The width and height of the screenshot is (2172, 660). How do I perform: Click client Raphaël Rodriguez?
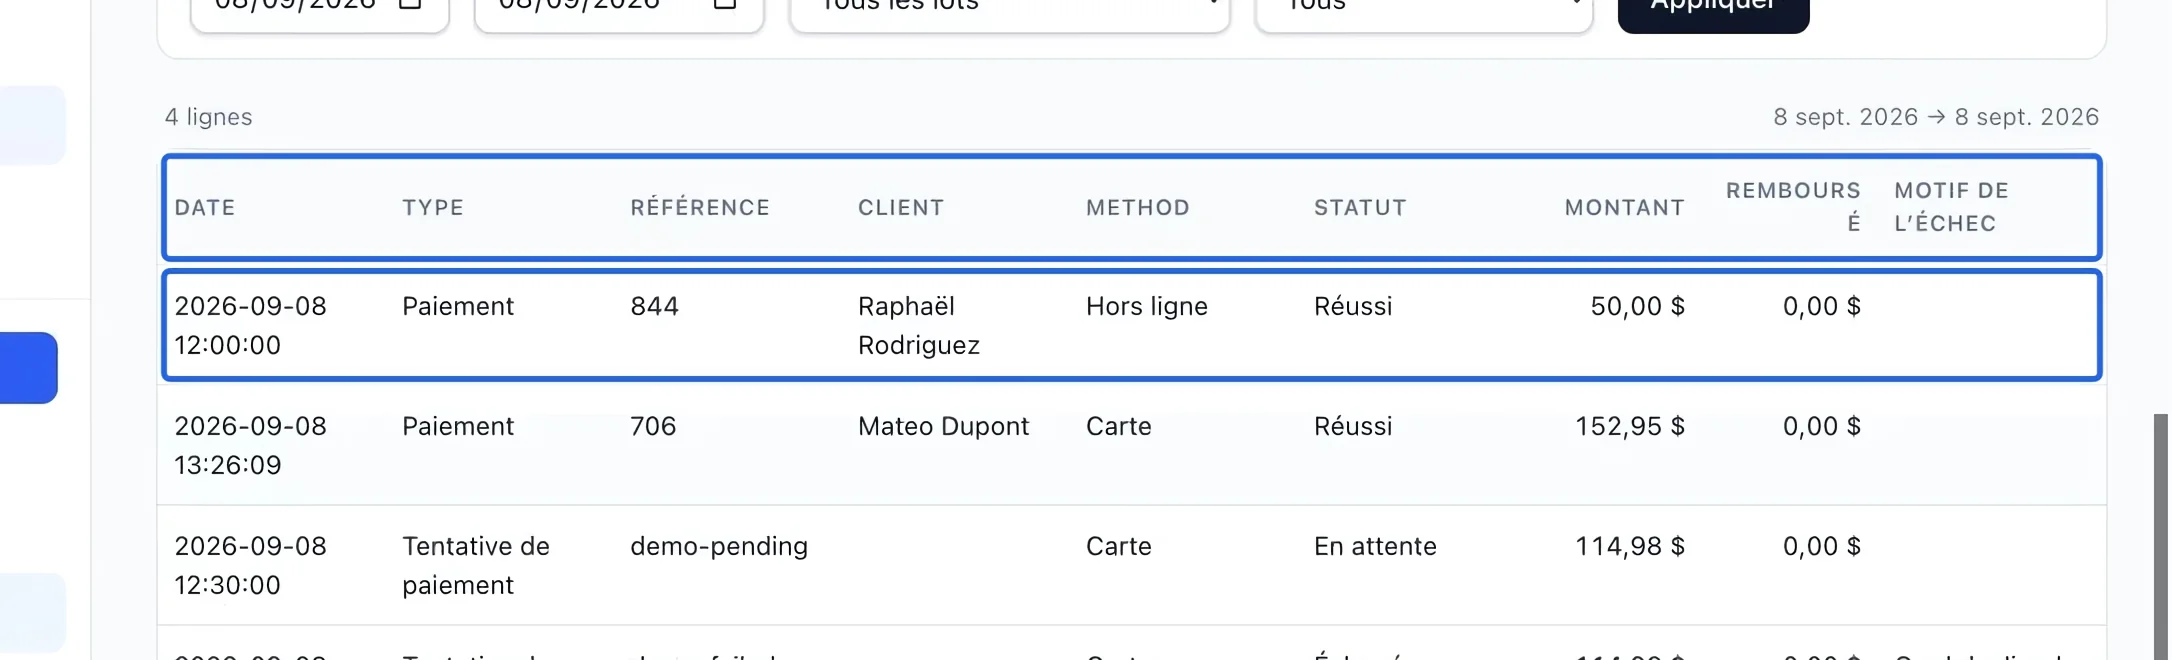[918, 325]
